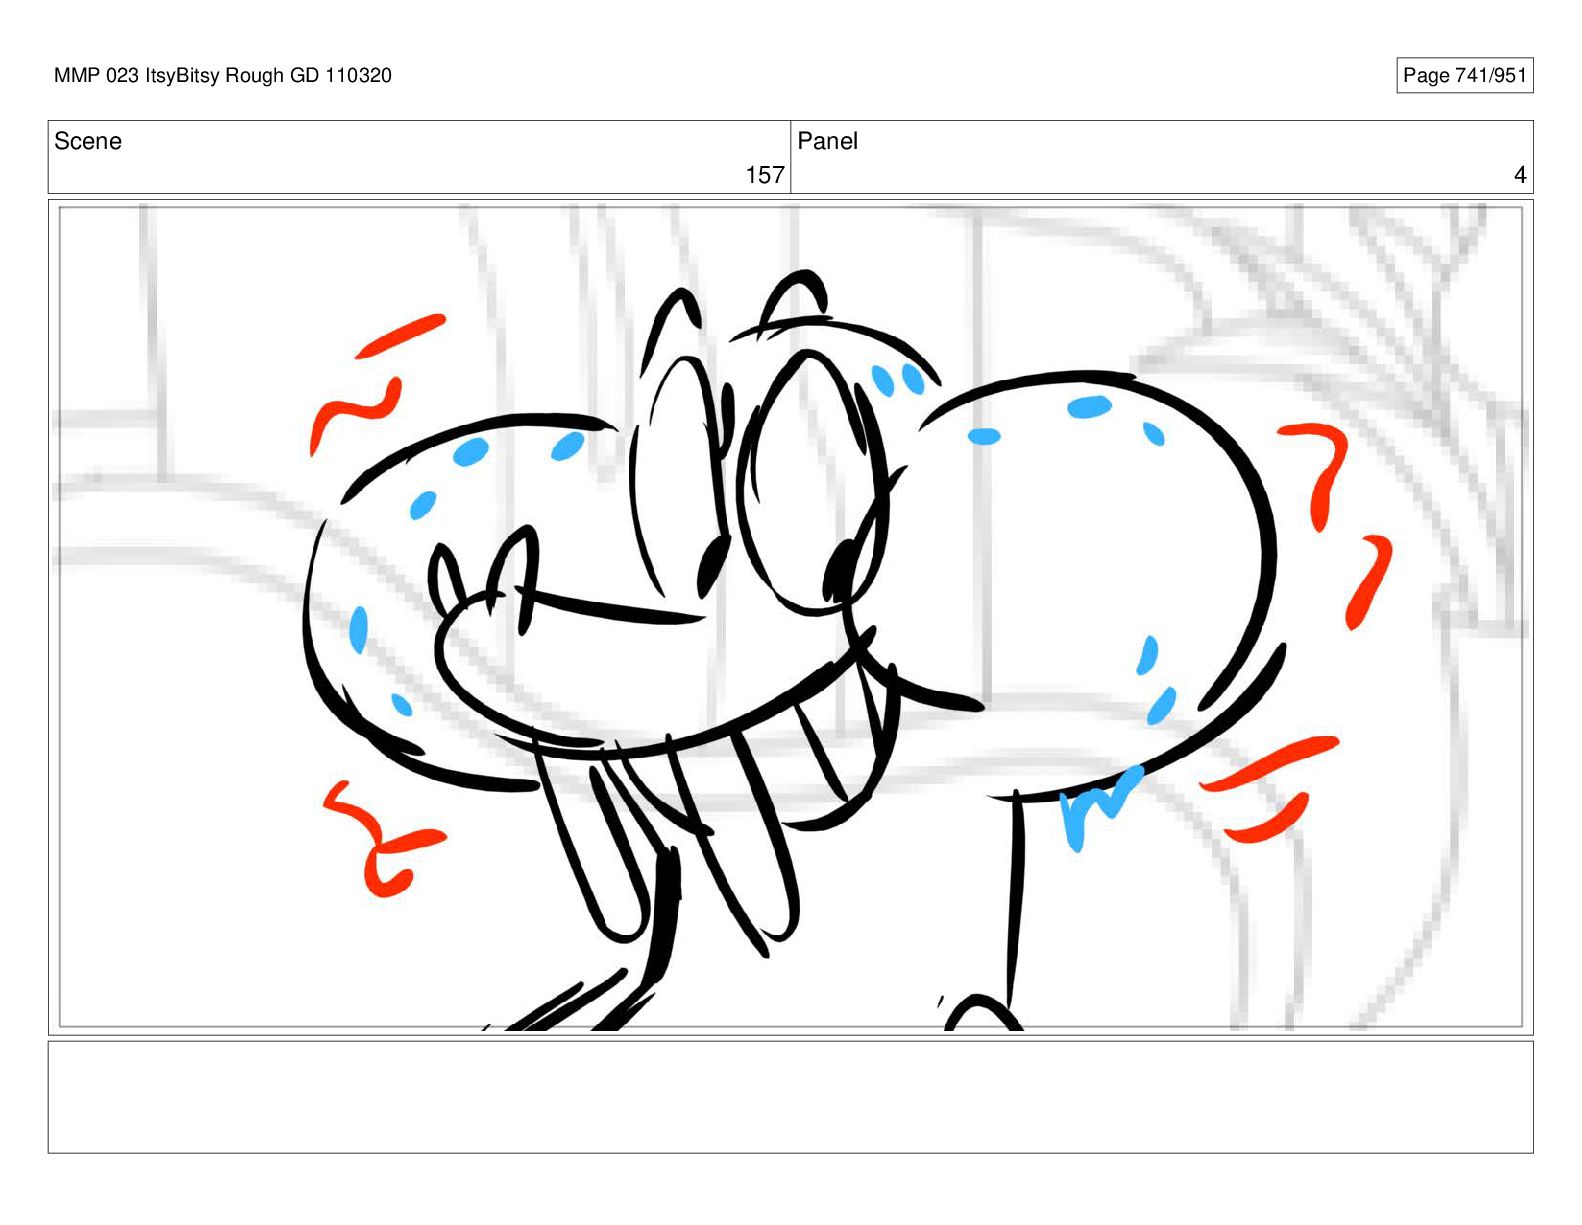1582x1225 pixels.
Task: Click the 'Page 741/951' page indicator box
Action: [1464, 76]
